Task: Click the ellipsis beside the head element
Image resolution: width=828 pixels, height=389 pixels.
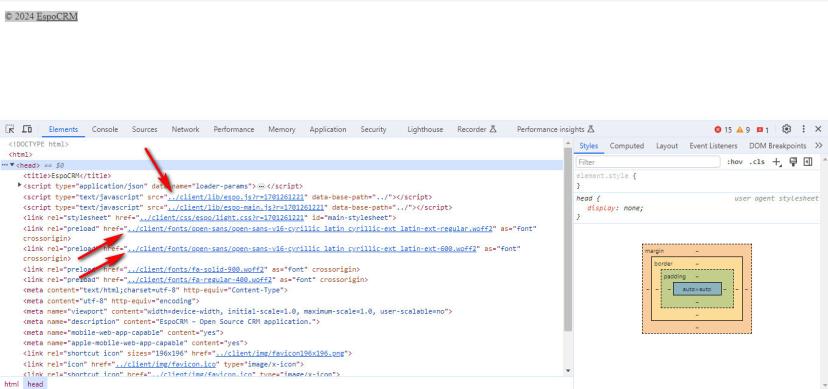Action: pos(5,165)
